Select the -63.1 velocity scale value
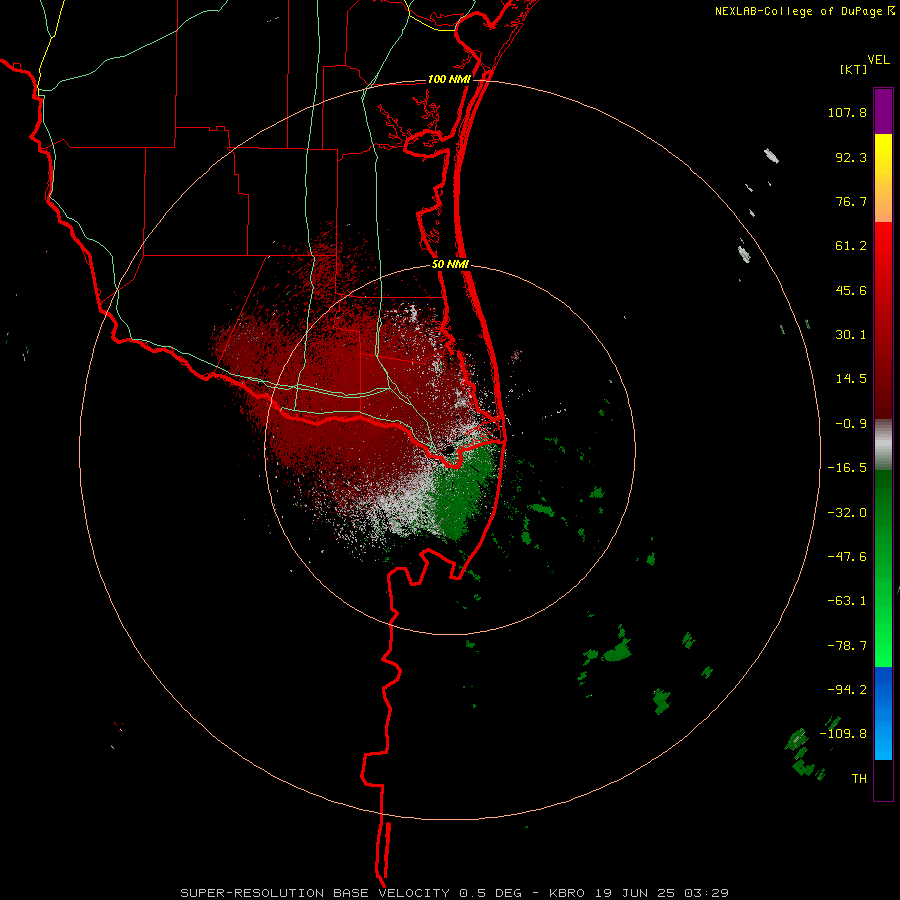Screen dimensions: 900x900 click(x=847, y=601)
